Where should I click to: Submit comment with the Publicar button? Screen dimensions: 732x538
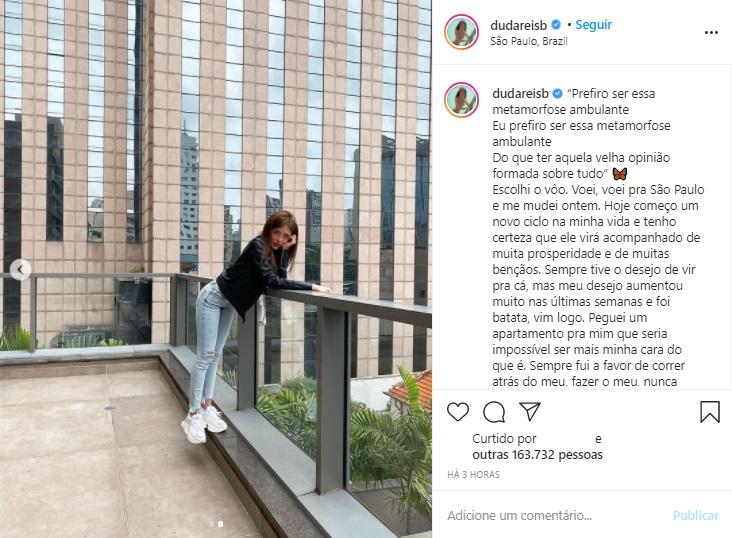[x=696, y=515]
